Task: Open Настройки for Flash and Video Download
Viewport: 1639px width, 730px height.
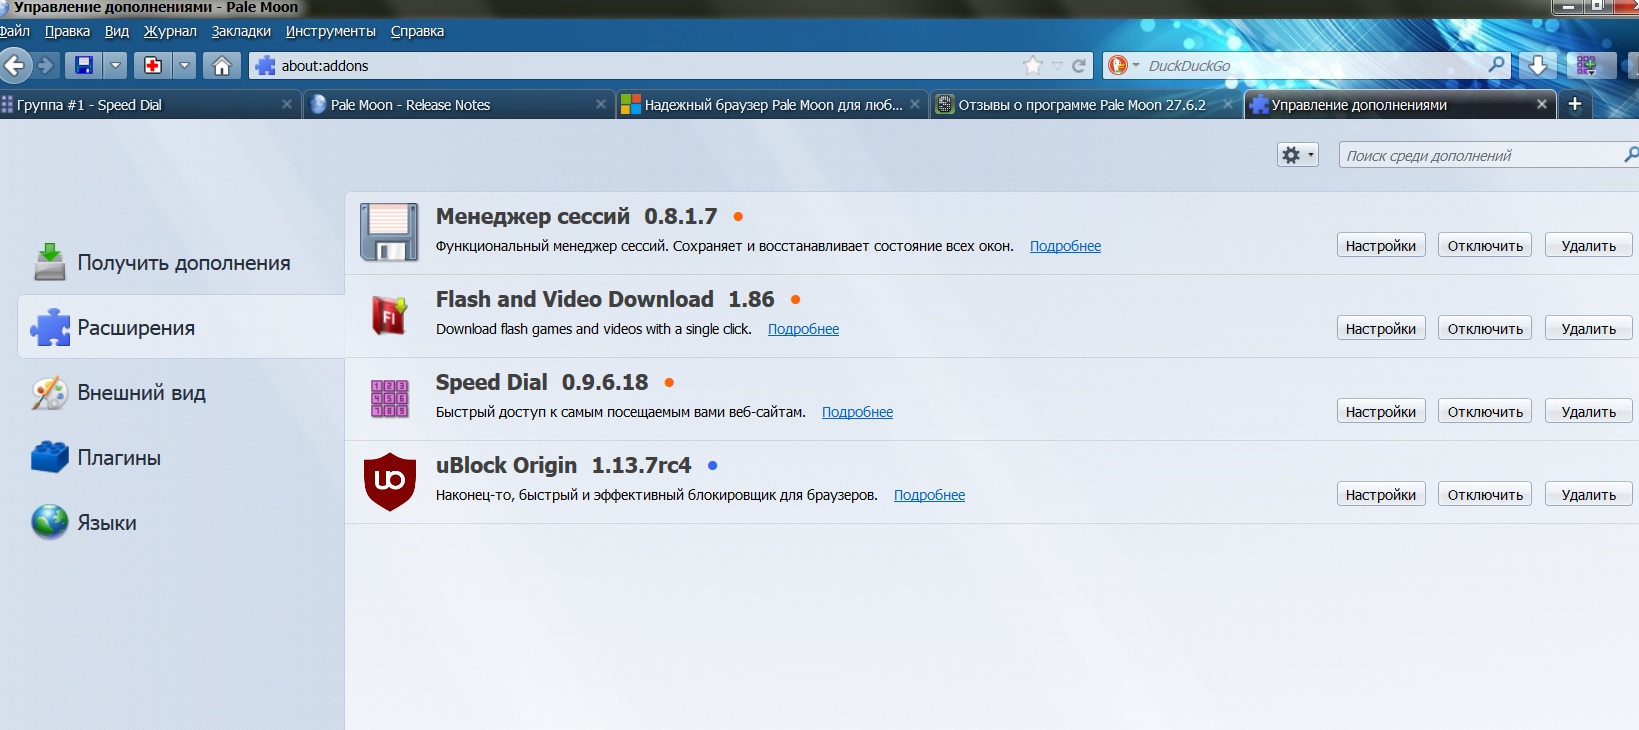Action: (1380, 328)
